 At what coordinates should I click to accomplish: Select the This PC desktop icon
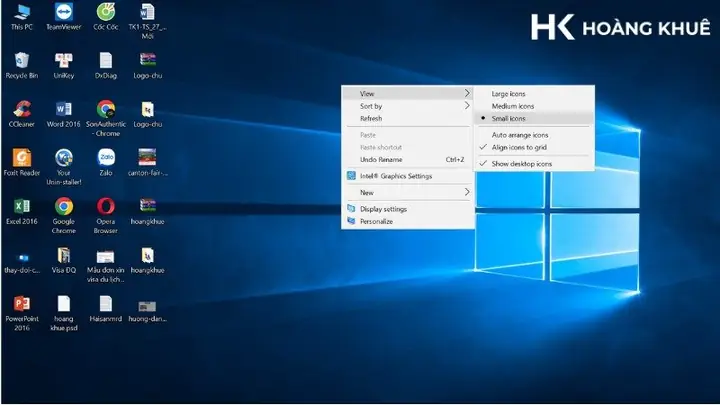pyautogui.click(x=22, y=17)
